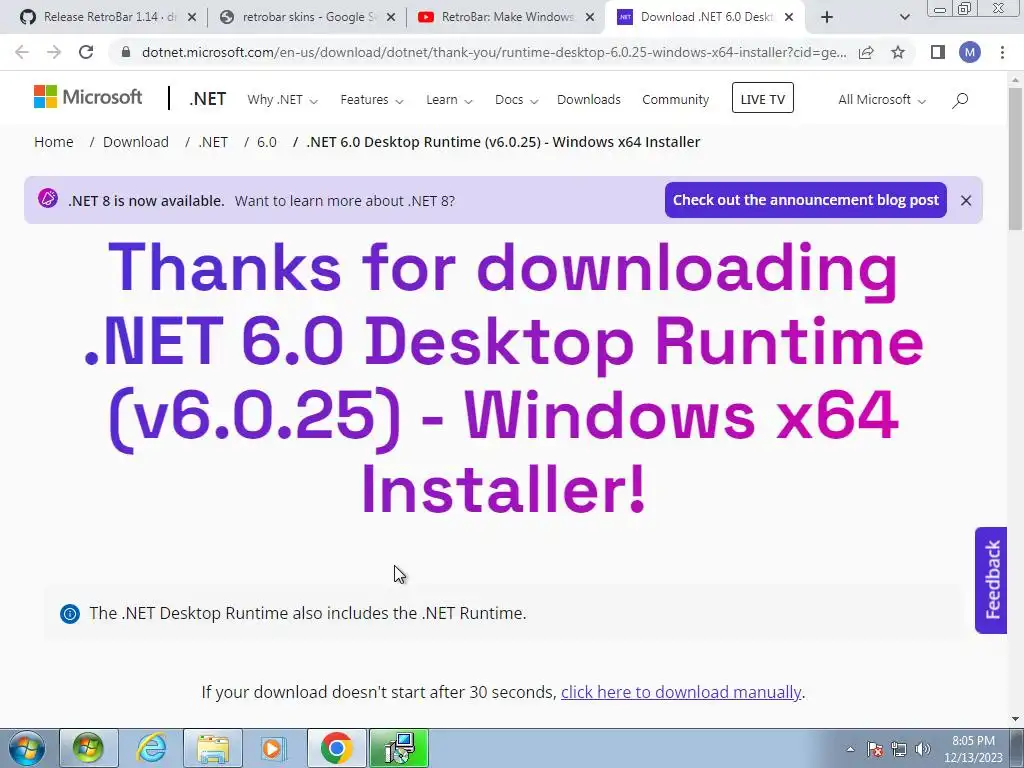Click Chrome icon in taskbar

[x=336, y=748]
